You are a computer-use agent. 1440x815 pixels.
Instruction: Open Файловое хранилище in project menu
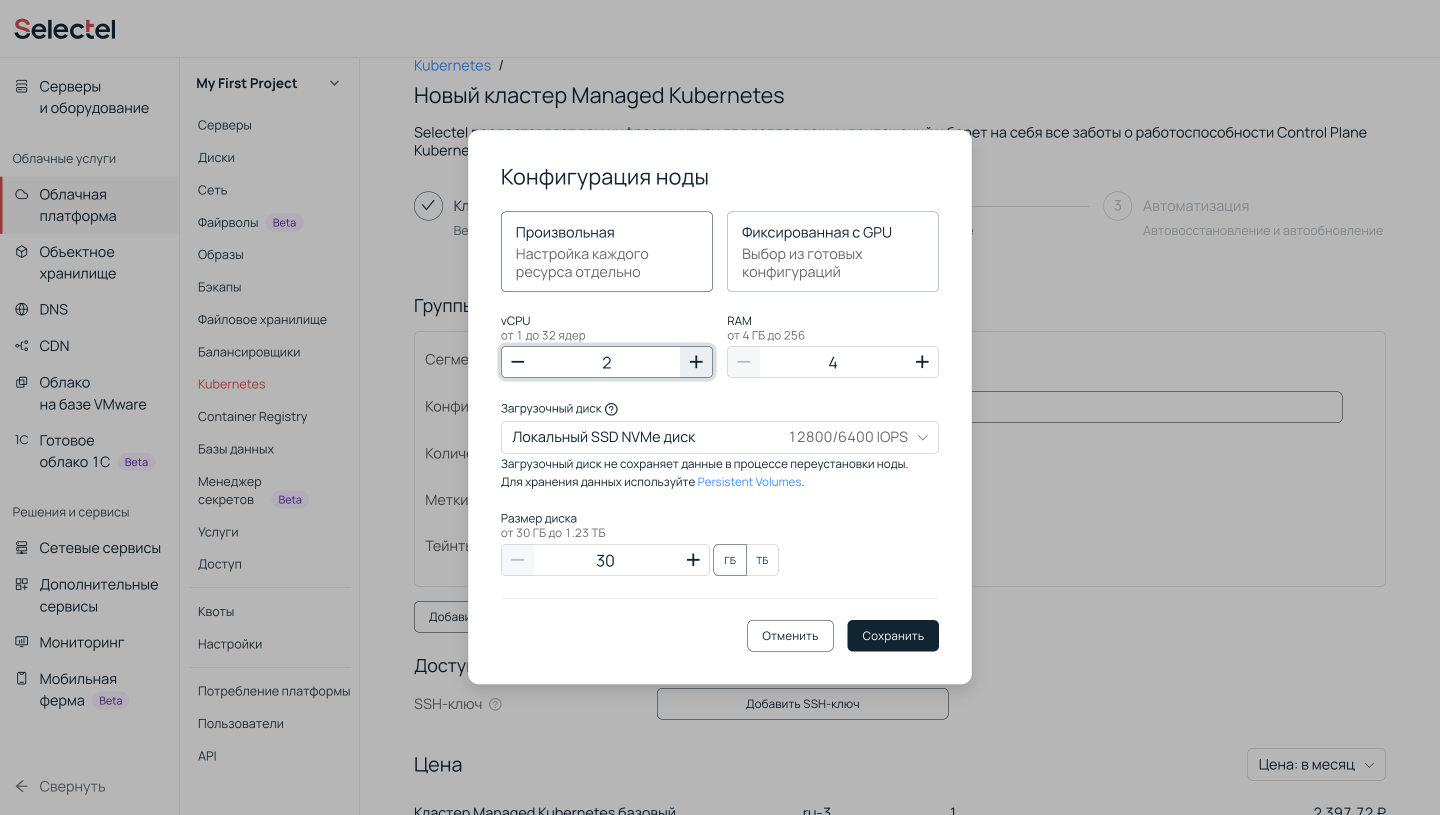pyautogui.click(x=262, y=319)
